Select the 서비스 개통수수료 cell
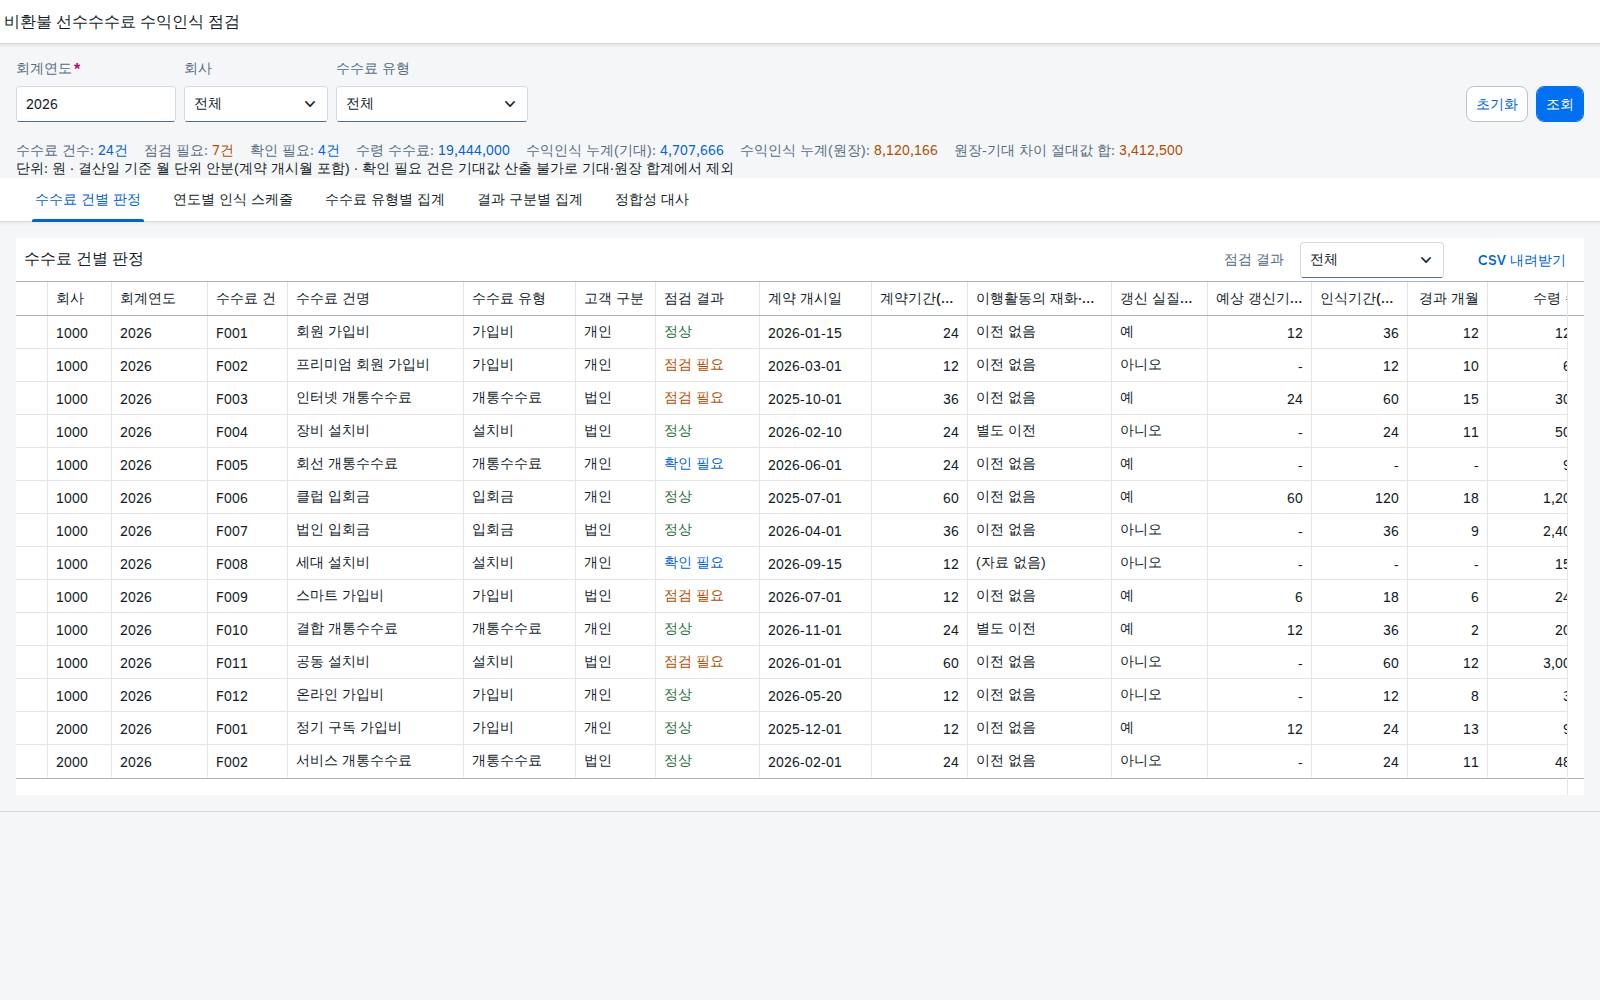The width and height of the screenshot is (1600, 1000). [375, 761]
